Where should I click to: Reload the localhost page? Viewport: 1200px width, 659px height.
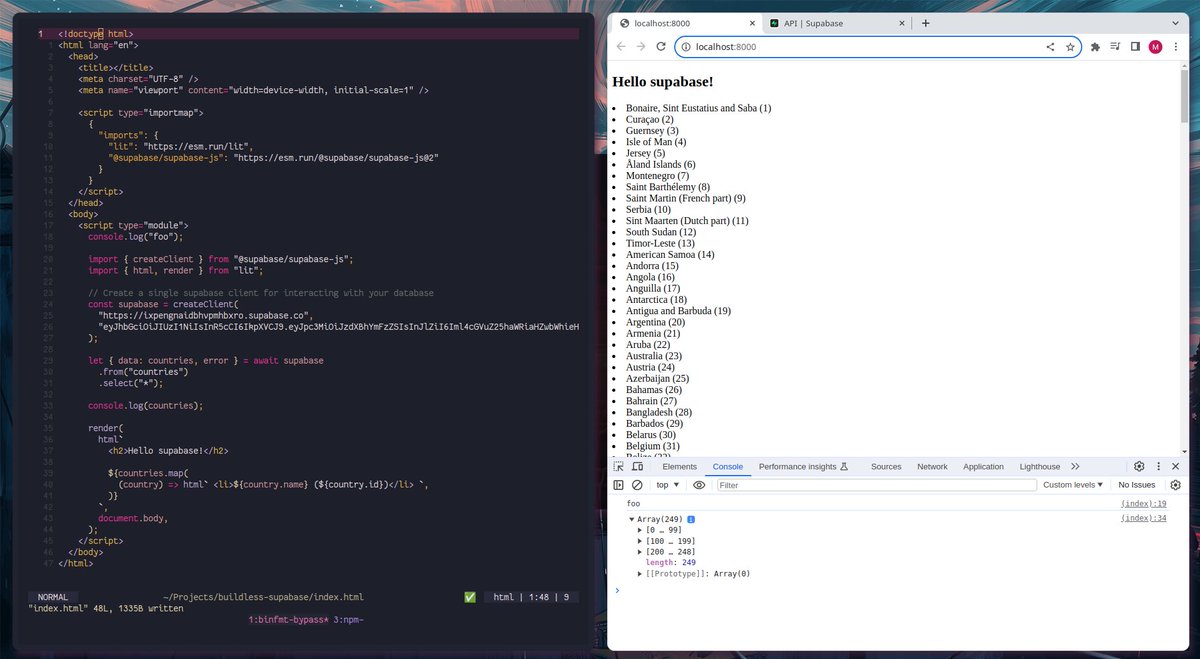661,46
